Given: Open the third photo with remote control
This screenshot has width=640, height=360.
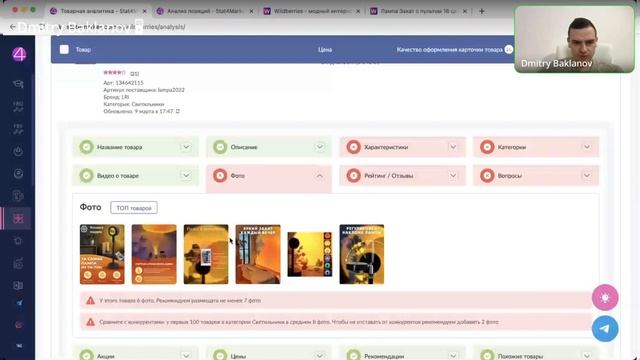Looking at the screenshot, I should (x=206, y=254).
